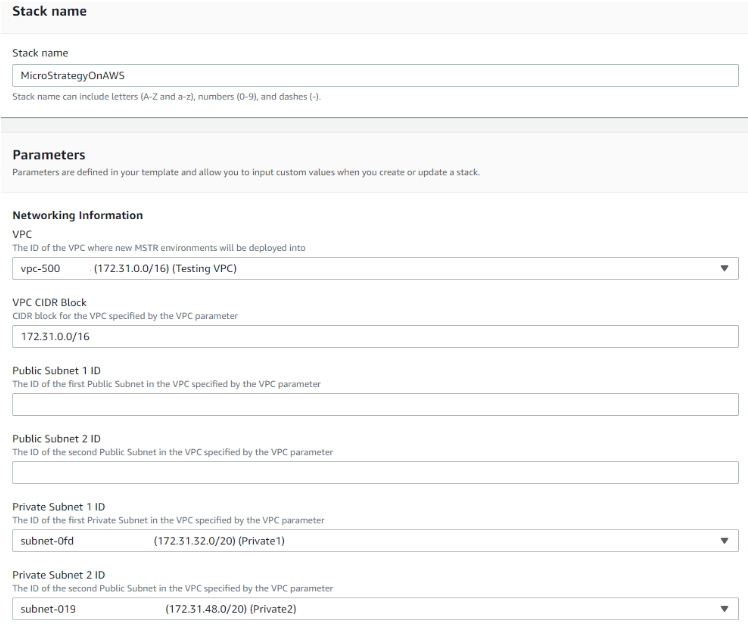Select the 'Stack name' section heading
Viewport: 748px width, 635px height.
(50, 11)
